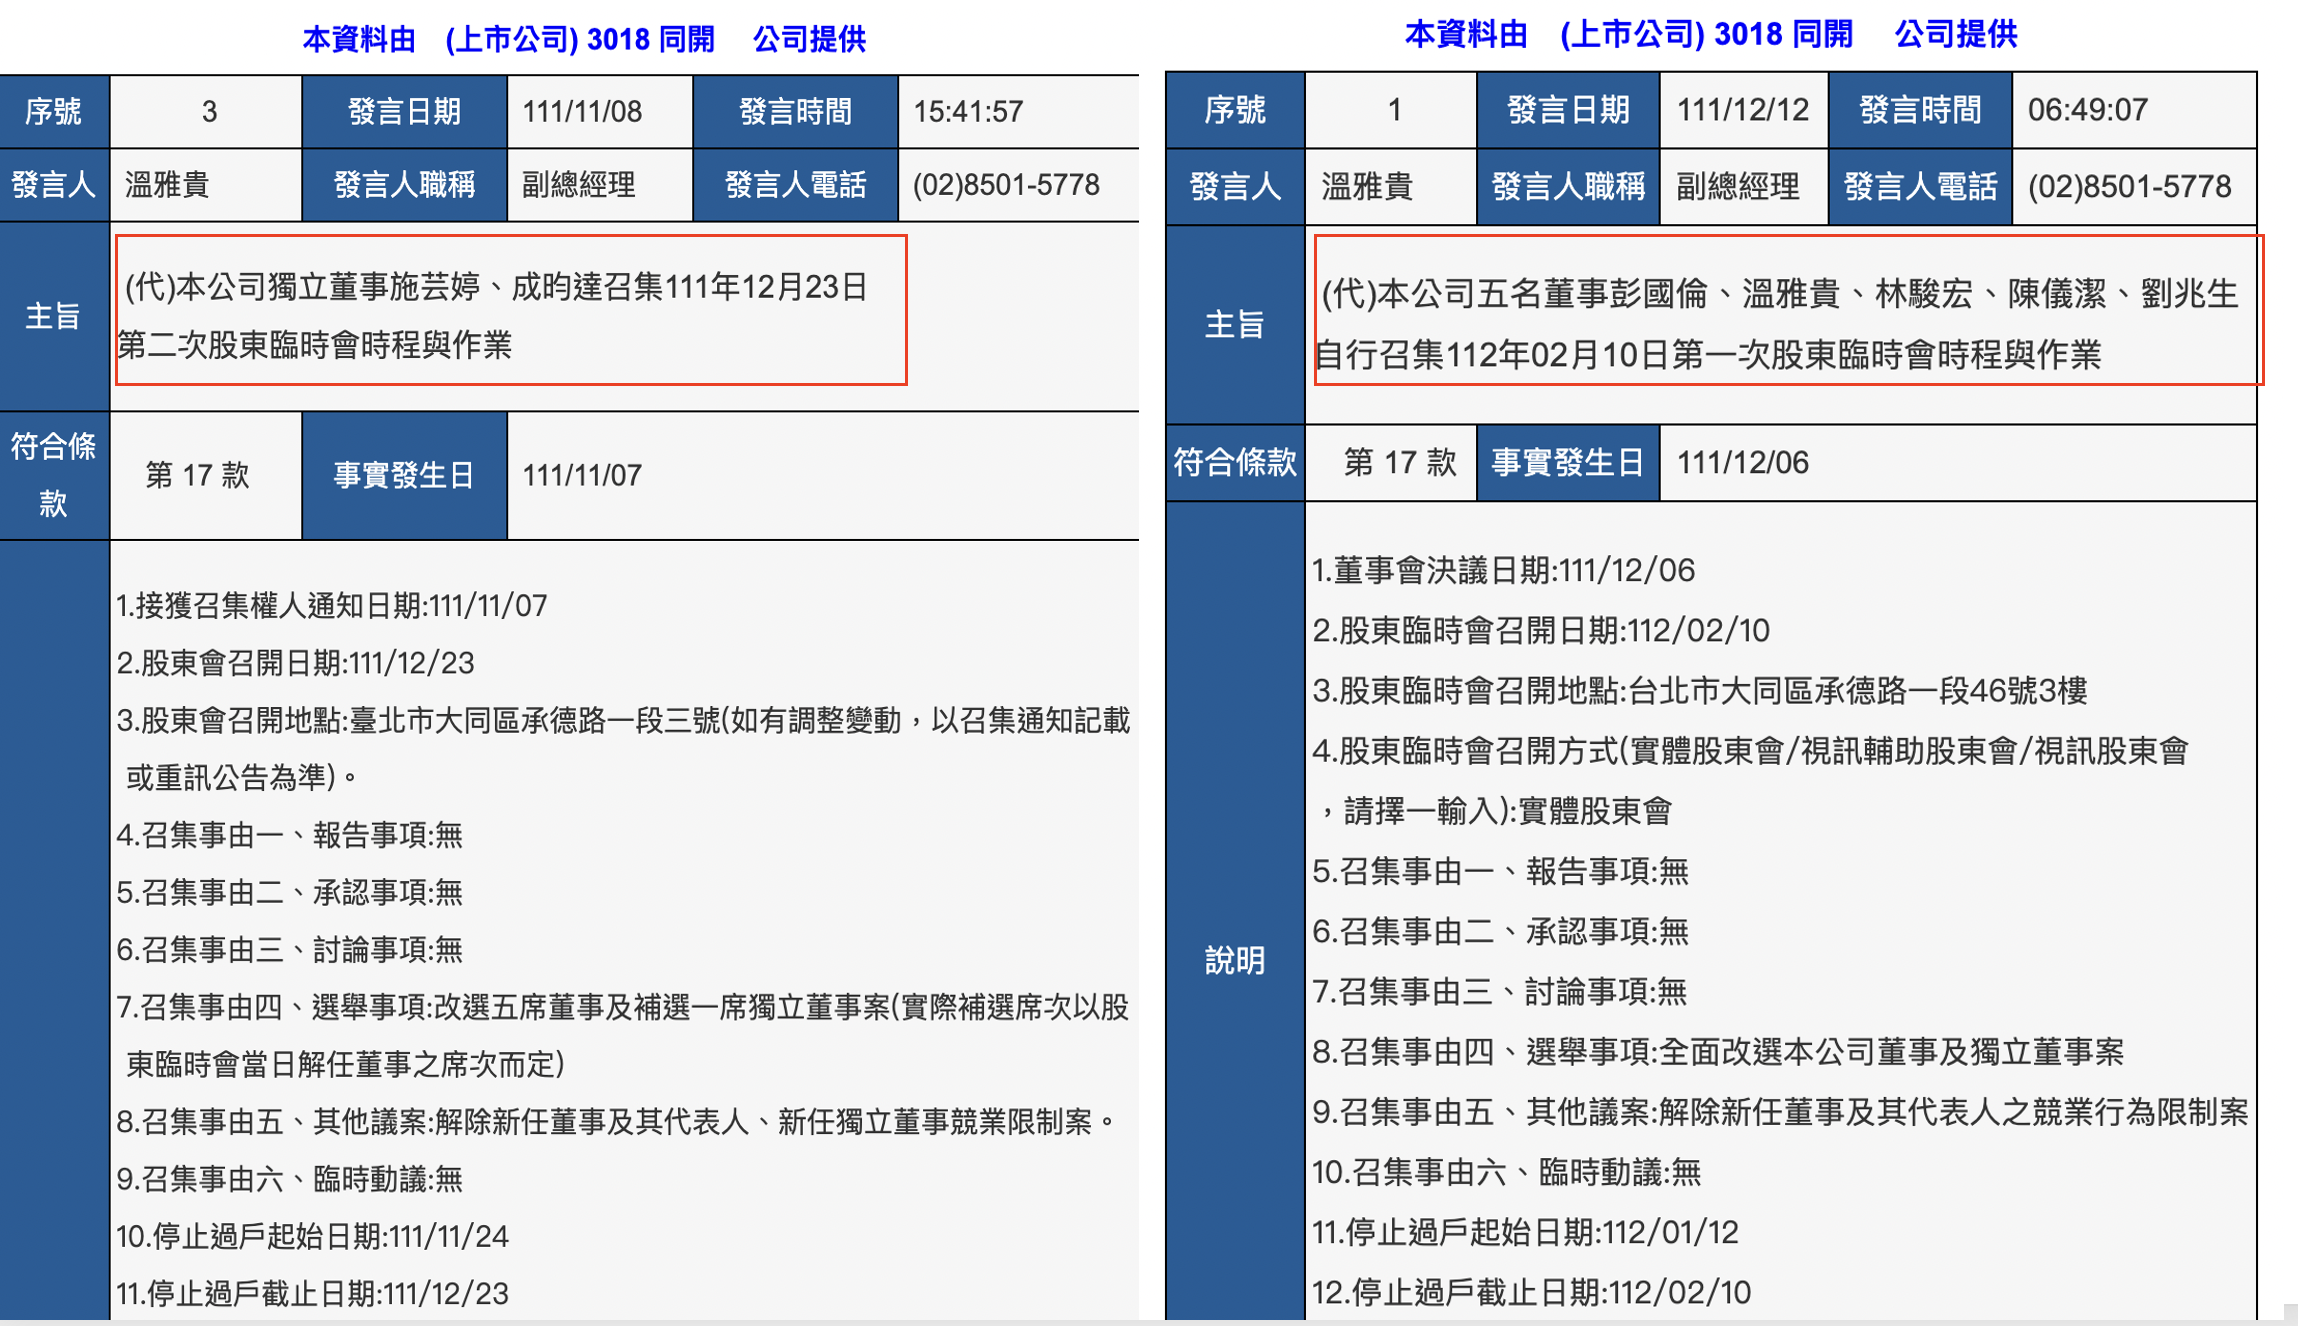Click the 序號 value '3' in left table
Image resolution: width=2298 pixels, height=1326 pixels.
208,111
